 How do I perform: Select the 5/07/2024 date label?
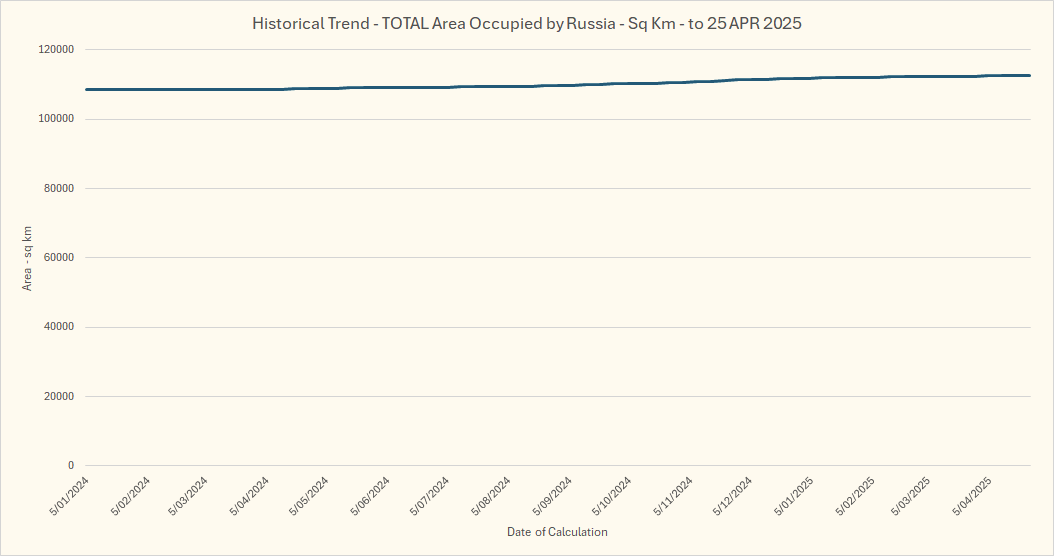point(430,496)
